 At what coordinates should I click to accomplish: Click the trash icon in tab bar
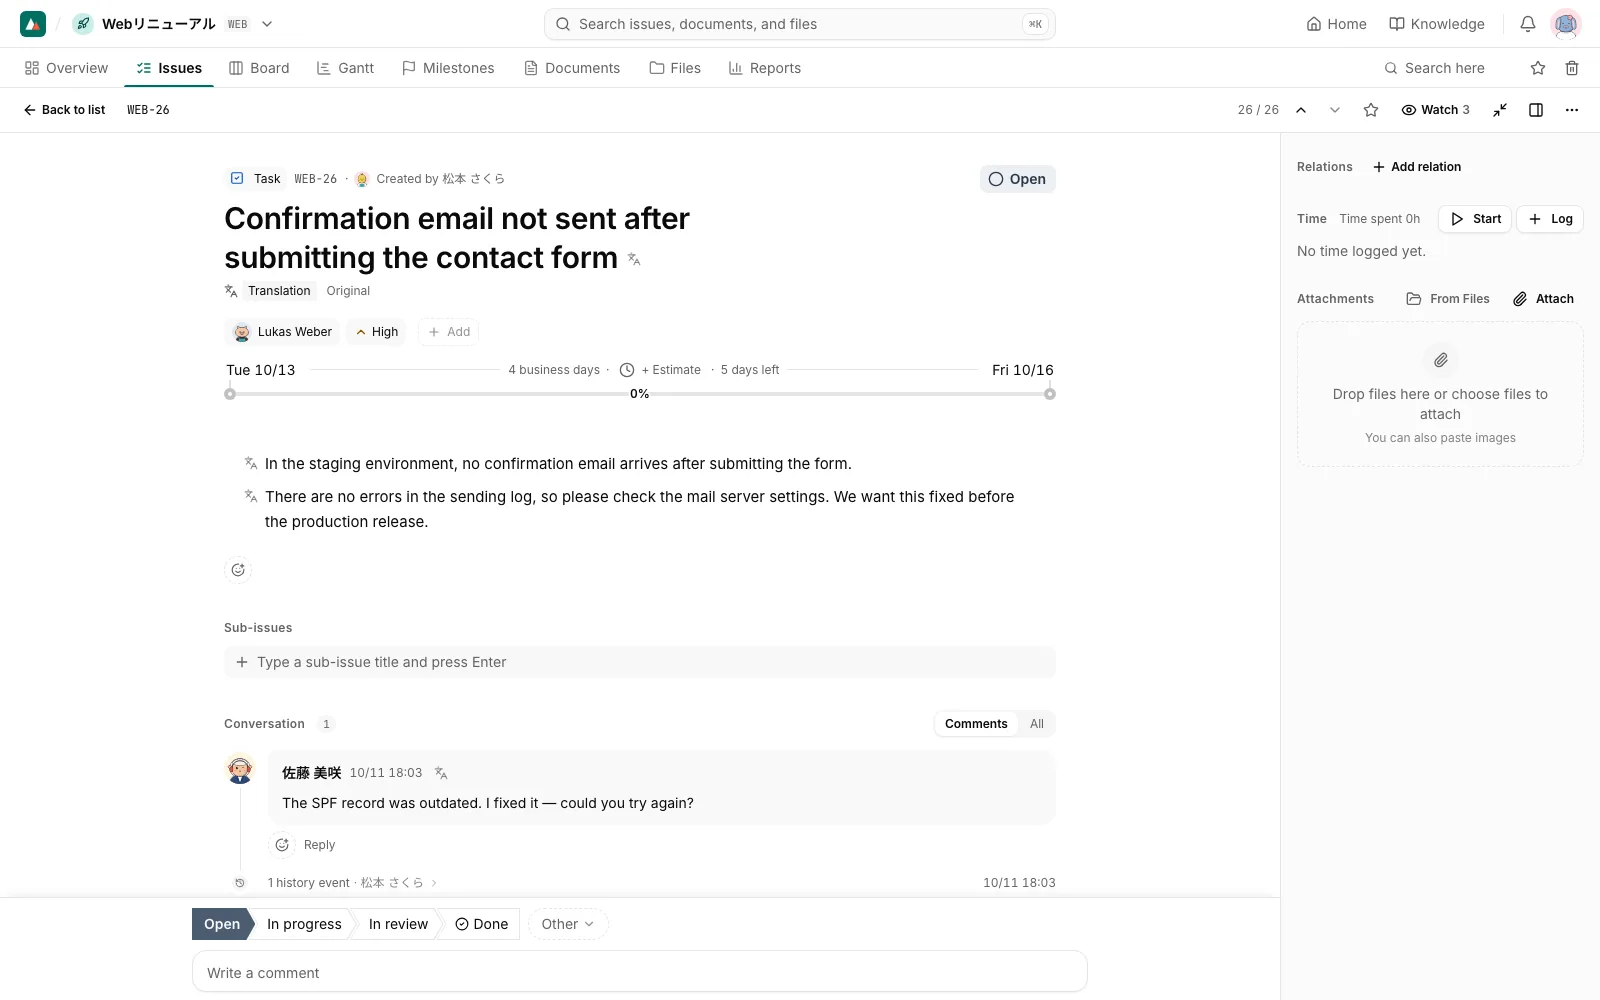pos(1572,68)
